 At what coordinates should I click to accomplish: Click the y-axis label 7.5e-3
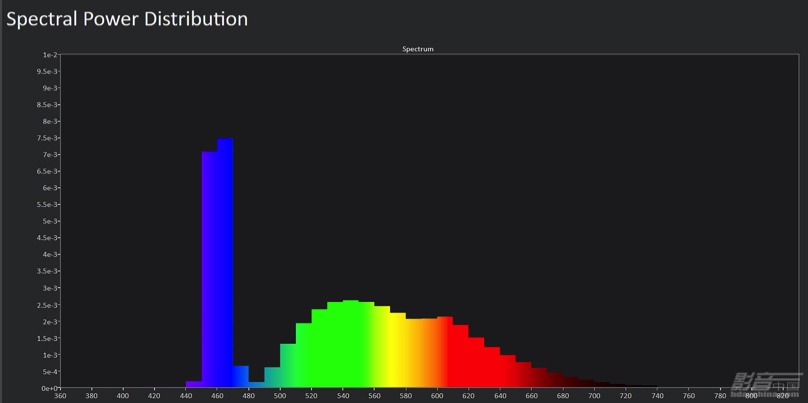point(47,138)
